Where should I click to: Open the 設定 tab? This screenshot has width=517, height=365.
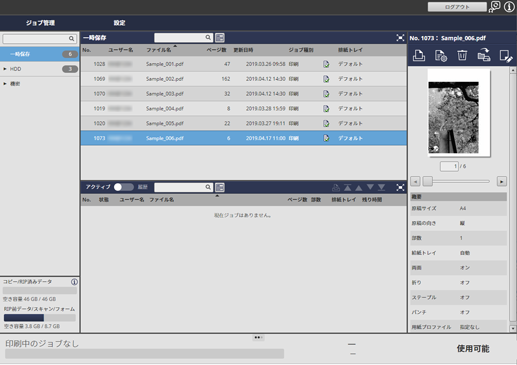tap(119, 23)
